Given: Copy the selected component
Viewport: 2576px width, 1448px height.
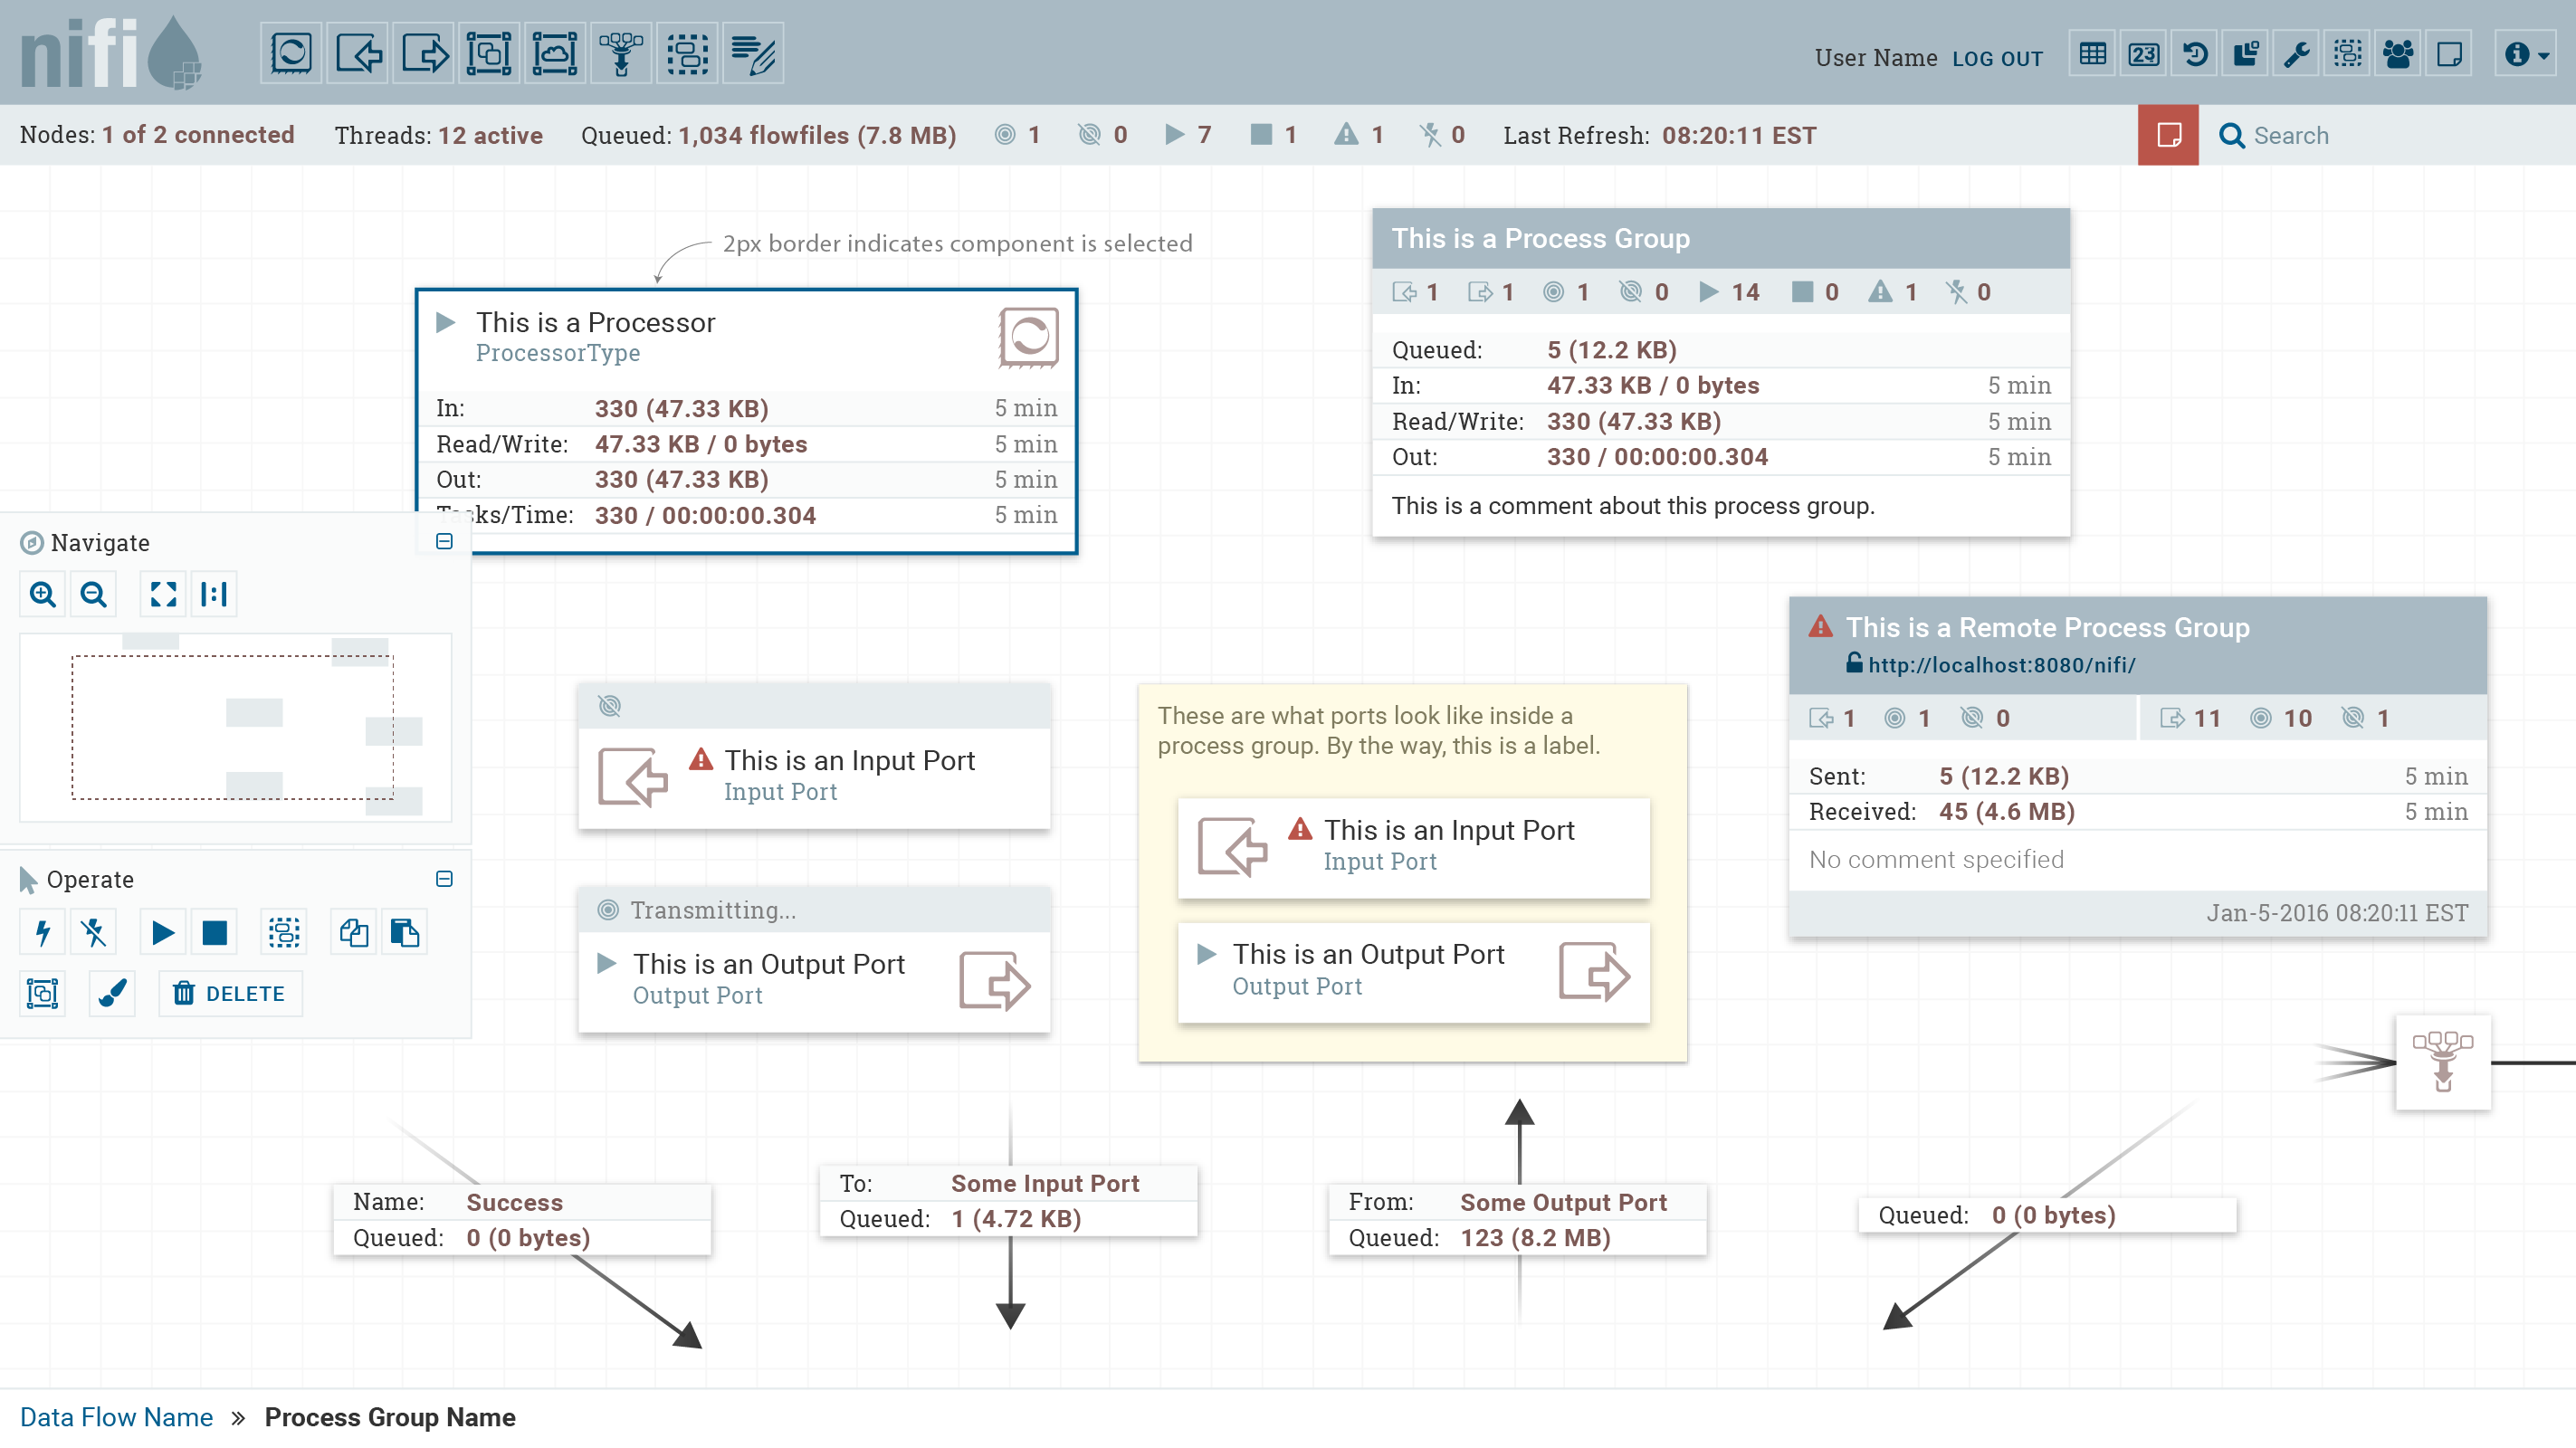Looking at the screenshot, I should tap(354, 933).
